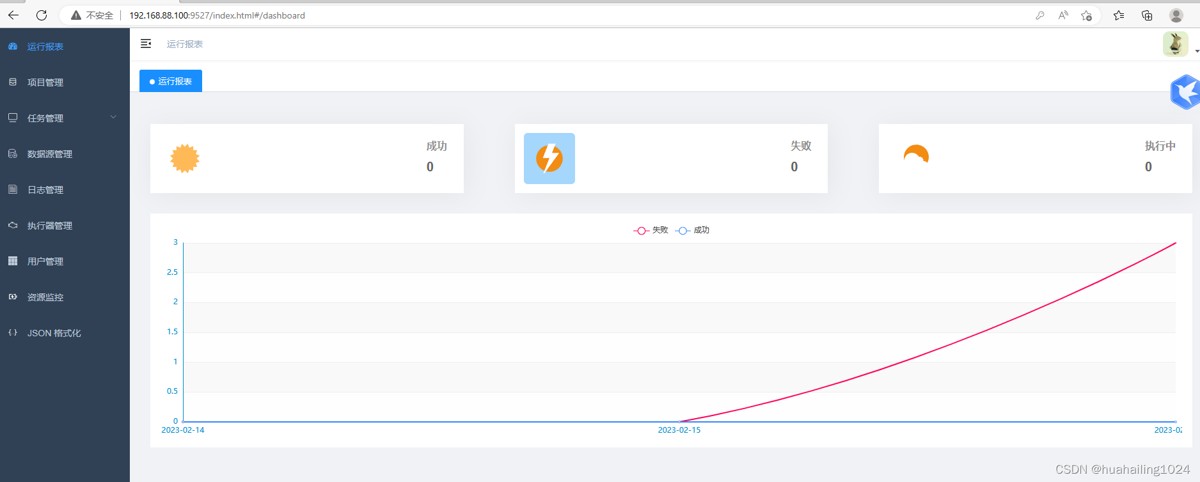Open the browser profile icon
This screenshot has height=482, width=1200.
[x=1176, y=15]
